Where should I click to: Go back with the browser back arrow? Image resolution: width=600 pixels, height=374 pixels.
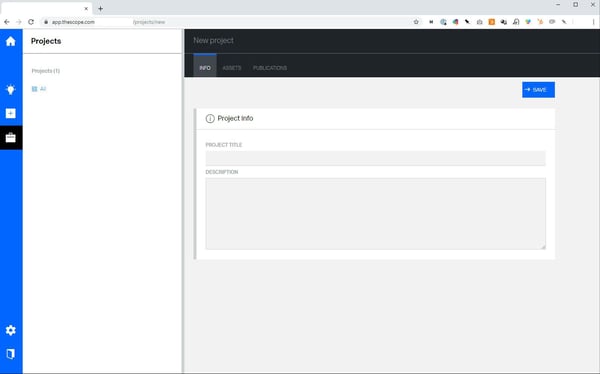pos(7,22)
